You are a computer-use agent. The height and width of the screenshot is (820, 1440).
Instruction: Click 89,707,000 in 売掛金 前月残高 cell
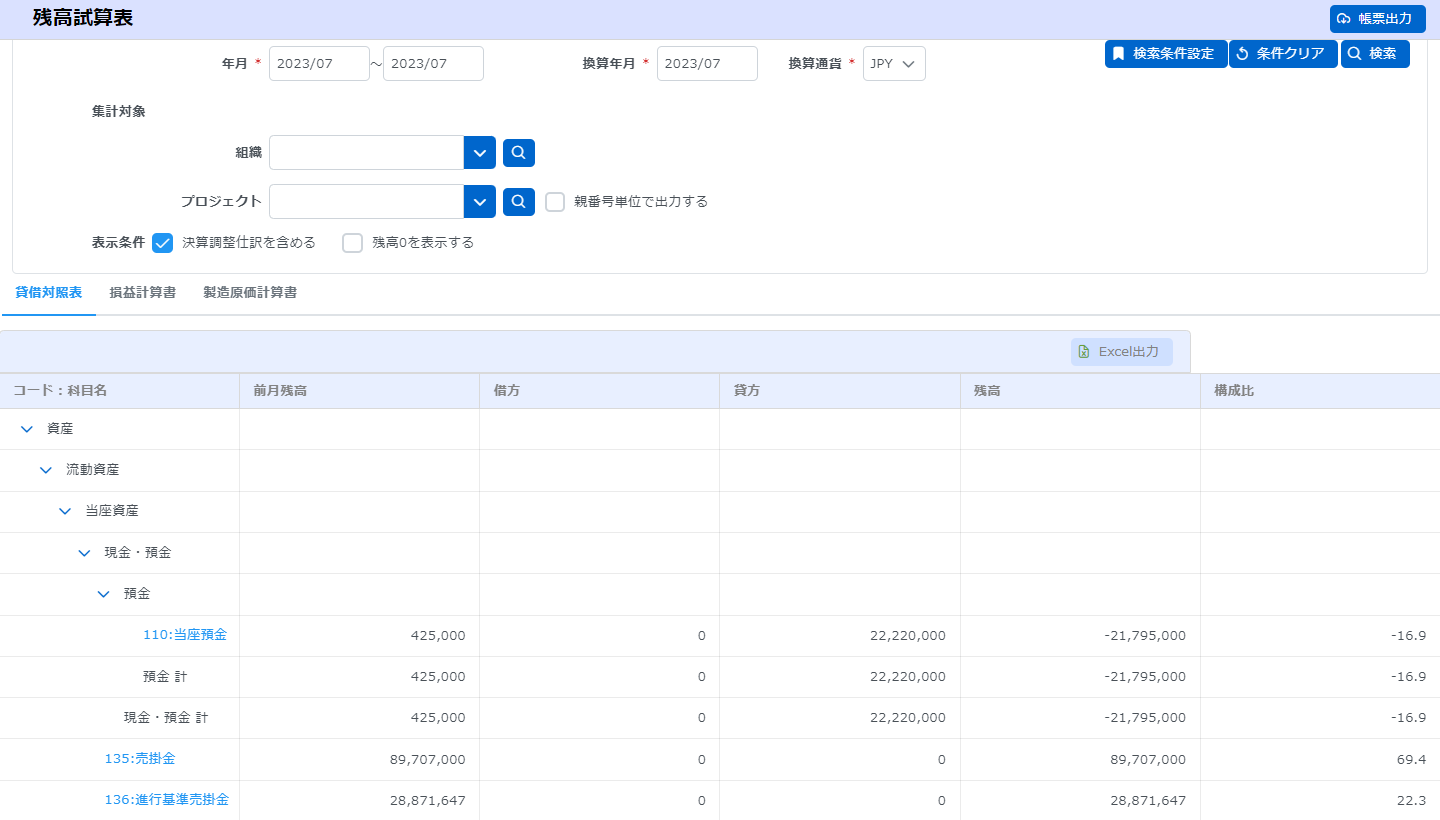point(427,760)
